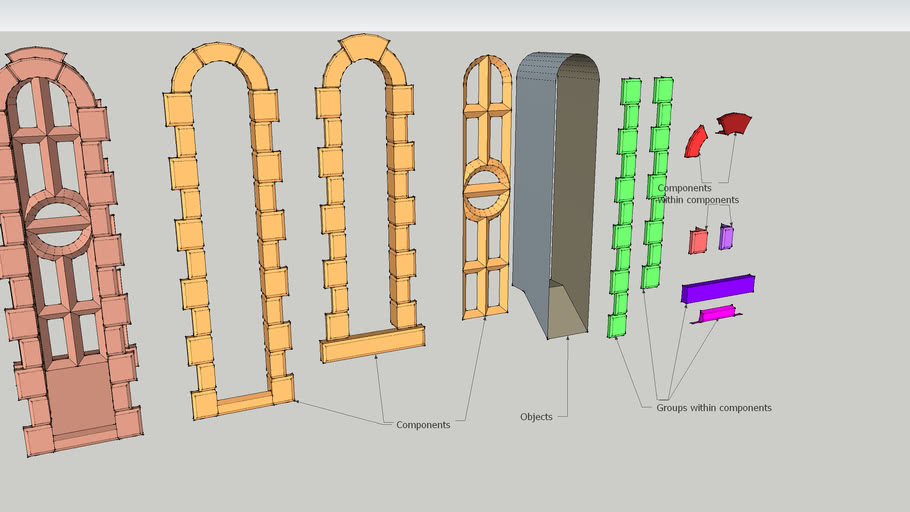The image size is (910, 512).
Task: Click the dark red keystone piece
Action: (734, 123)
